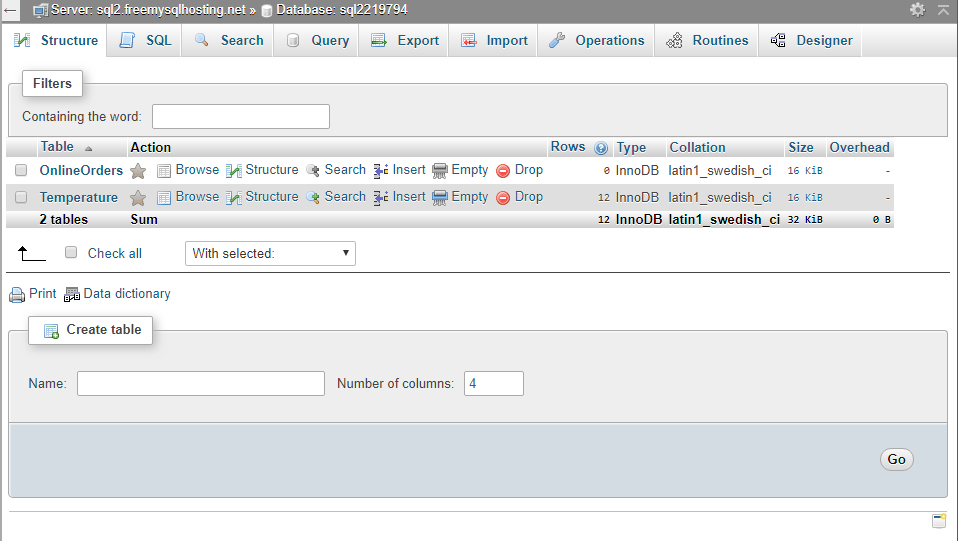The width and height of the screenshot is (958, 541).
Task: Tick the Temperature row checkbox
Action: (x=21, y=197)
